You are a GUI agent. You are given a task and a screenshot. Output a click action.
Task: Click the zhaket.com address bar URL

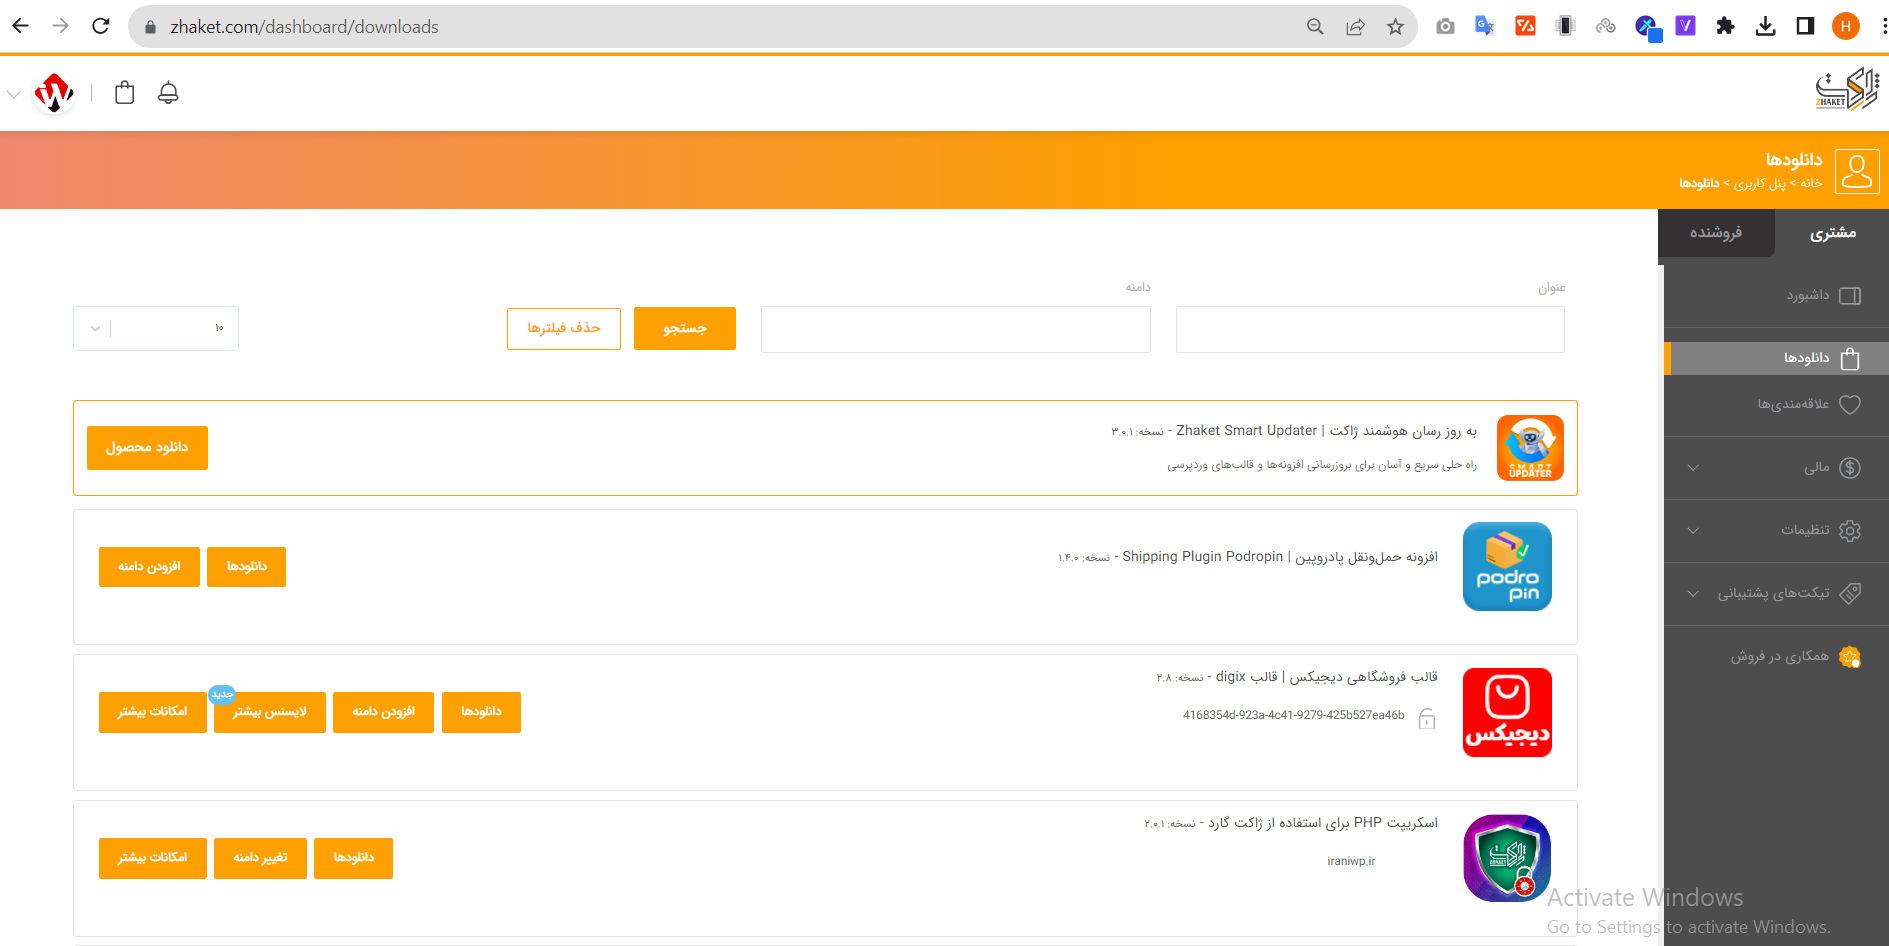coord(304,27)
